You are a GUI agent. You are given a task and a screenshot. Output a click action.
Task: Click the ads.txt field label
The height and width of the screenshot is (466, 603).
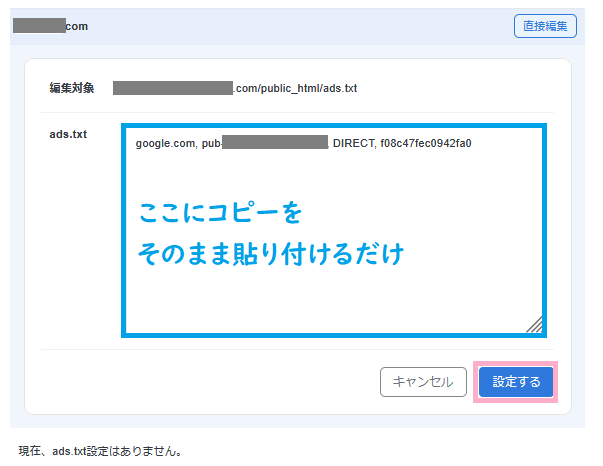tap(68, 134)
